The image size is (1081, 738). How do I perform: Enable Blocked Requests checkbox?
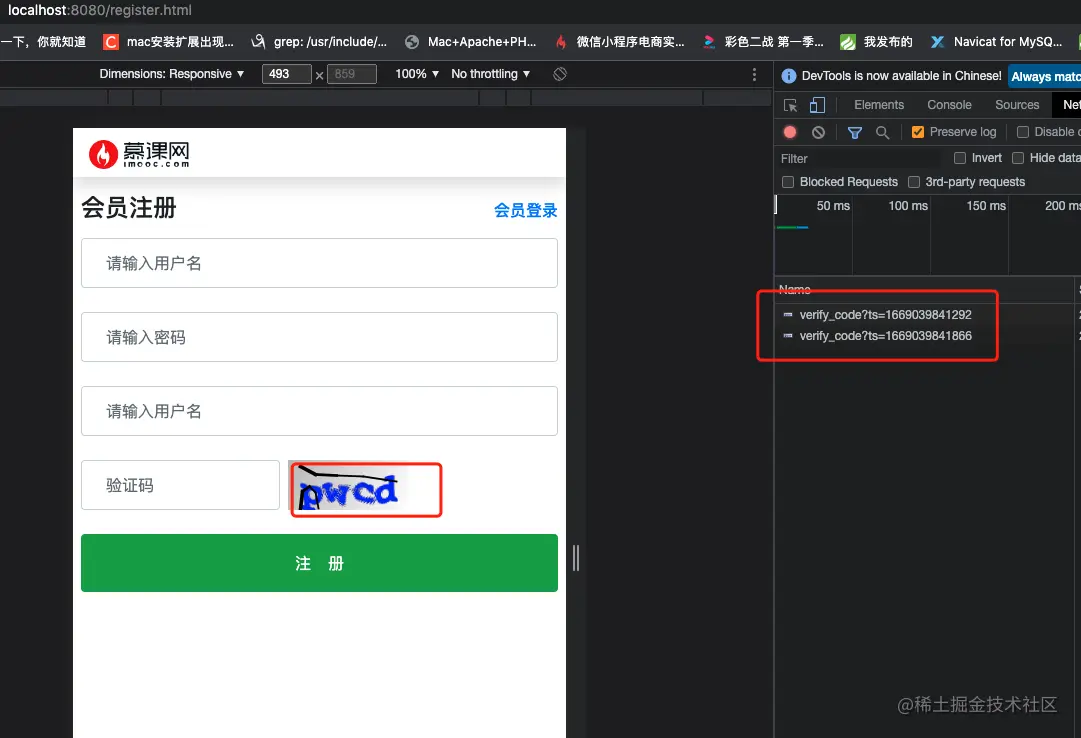tap(788, 182)
